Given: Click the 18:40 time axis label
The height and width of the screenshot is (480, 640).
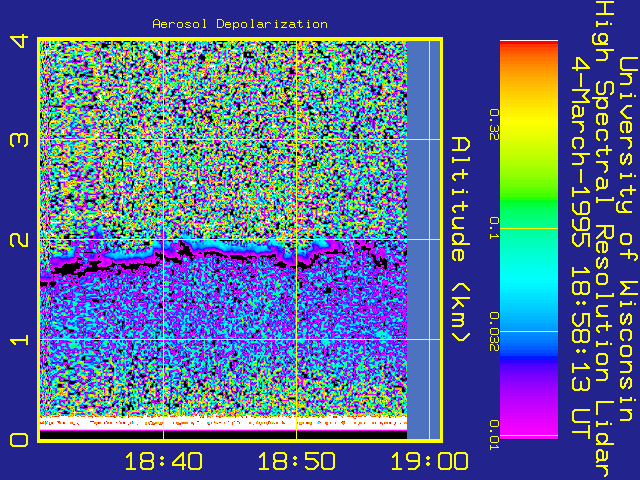Looking at the screenshot, I should click(163, 462).
